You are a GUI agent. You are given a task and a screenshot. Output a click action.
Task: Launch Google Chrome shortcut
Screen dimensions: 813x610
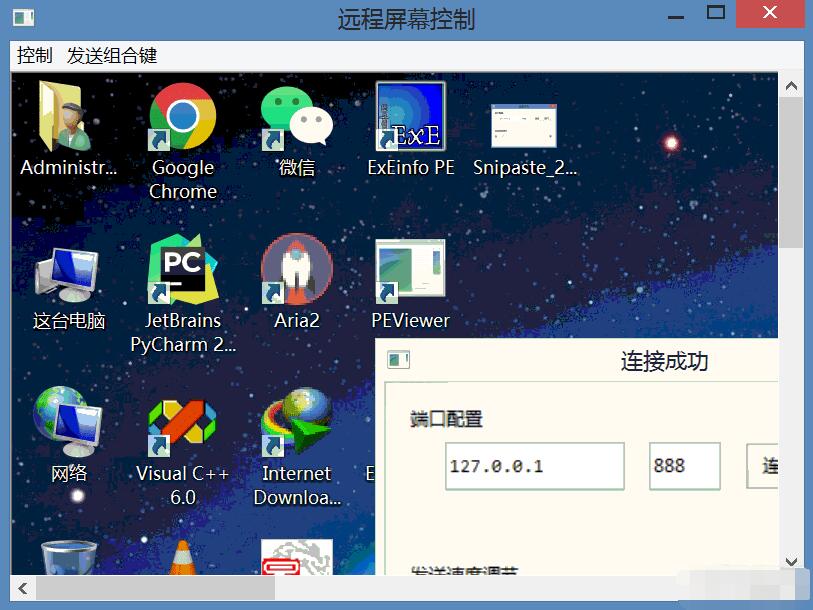[x=183, y=117]
